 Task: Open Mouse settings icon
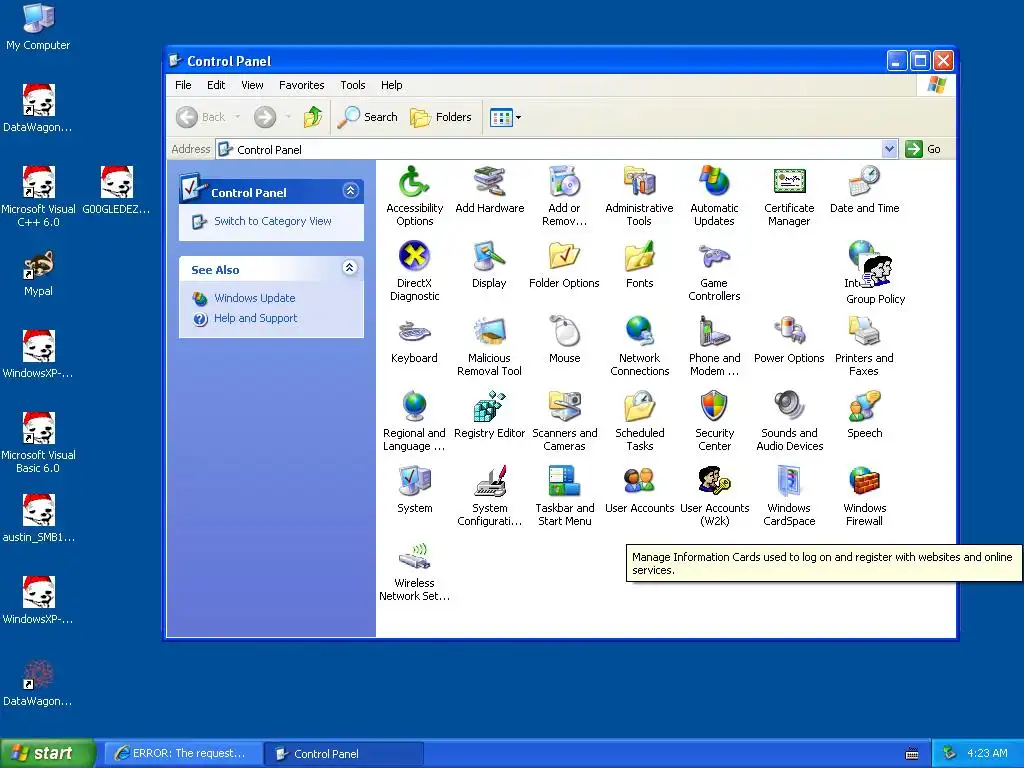pyautogui.click(x=564, y=331)
